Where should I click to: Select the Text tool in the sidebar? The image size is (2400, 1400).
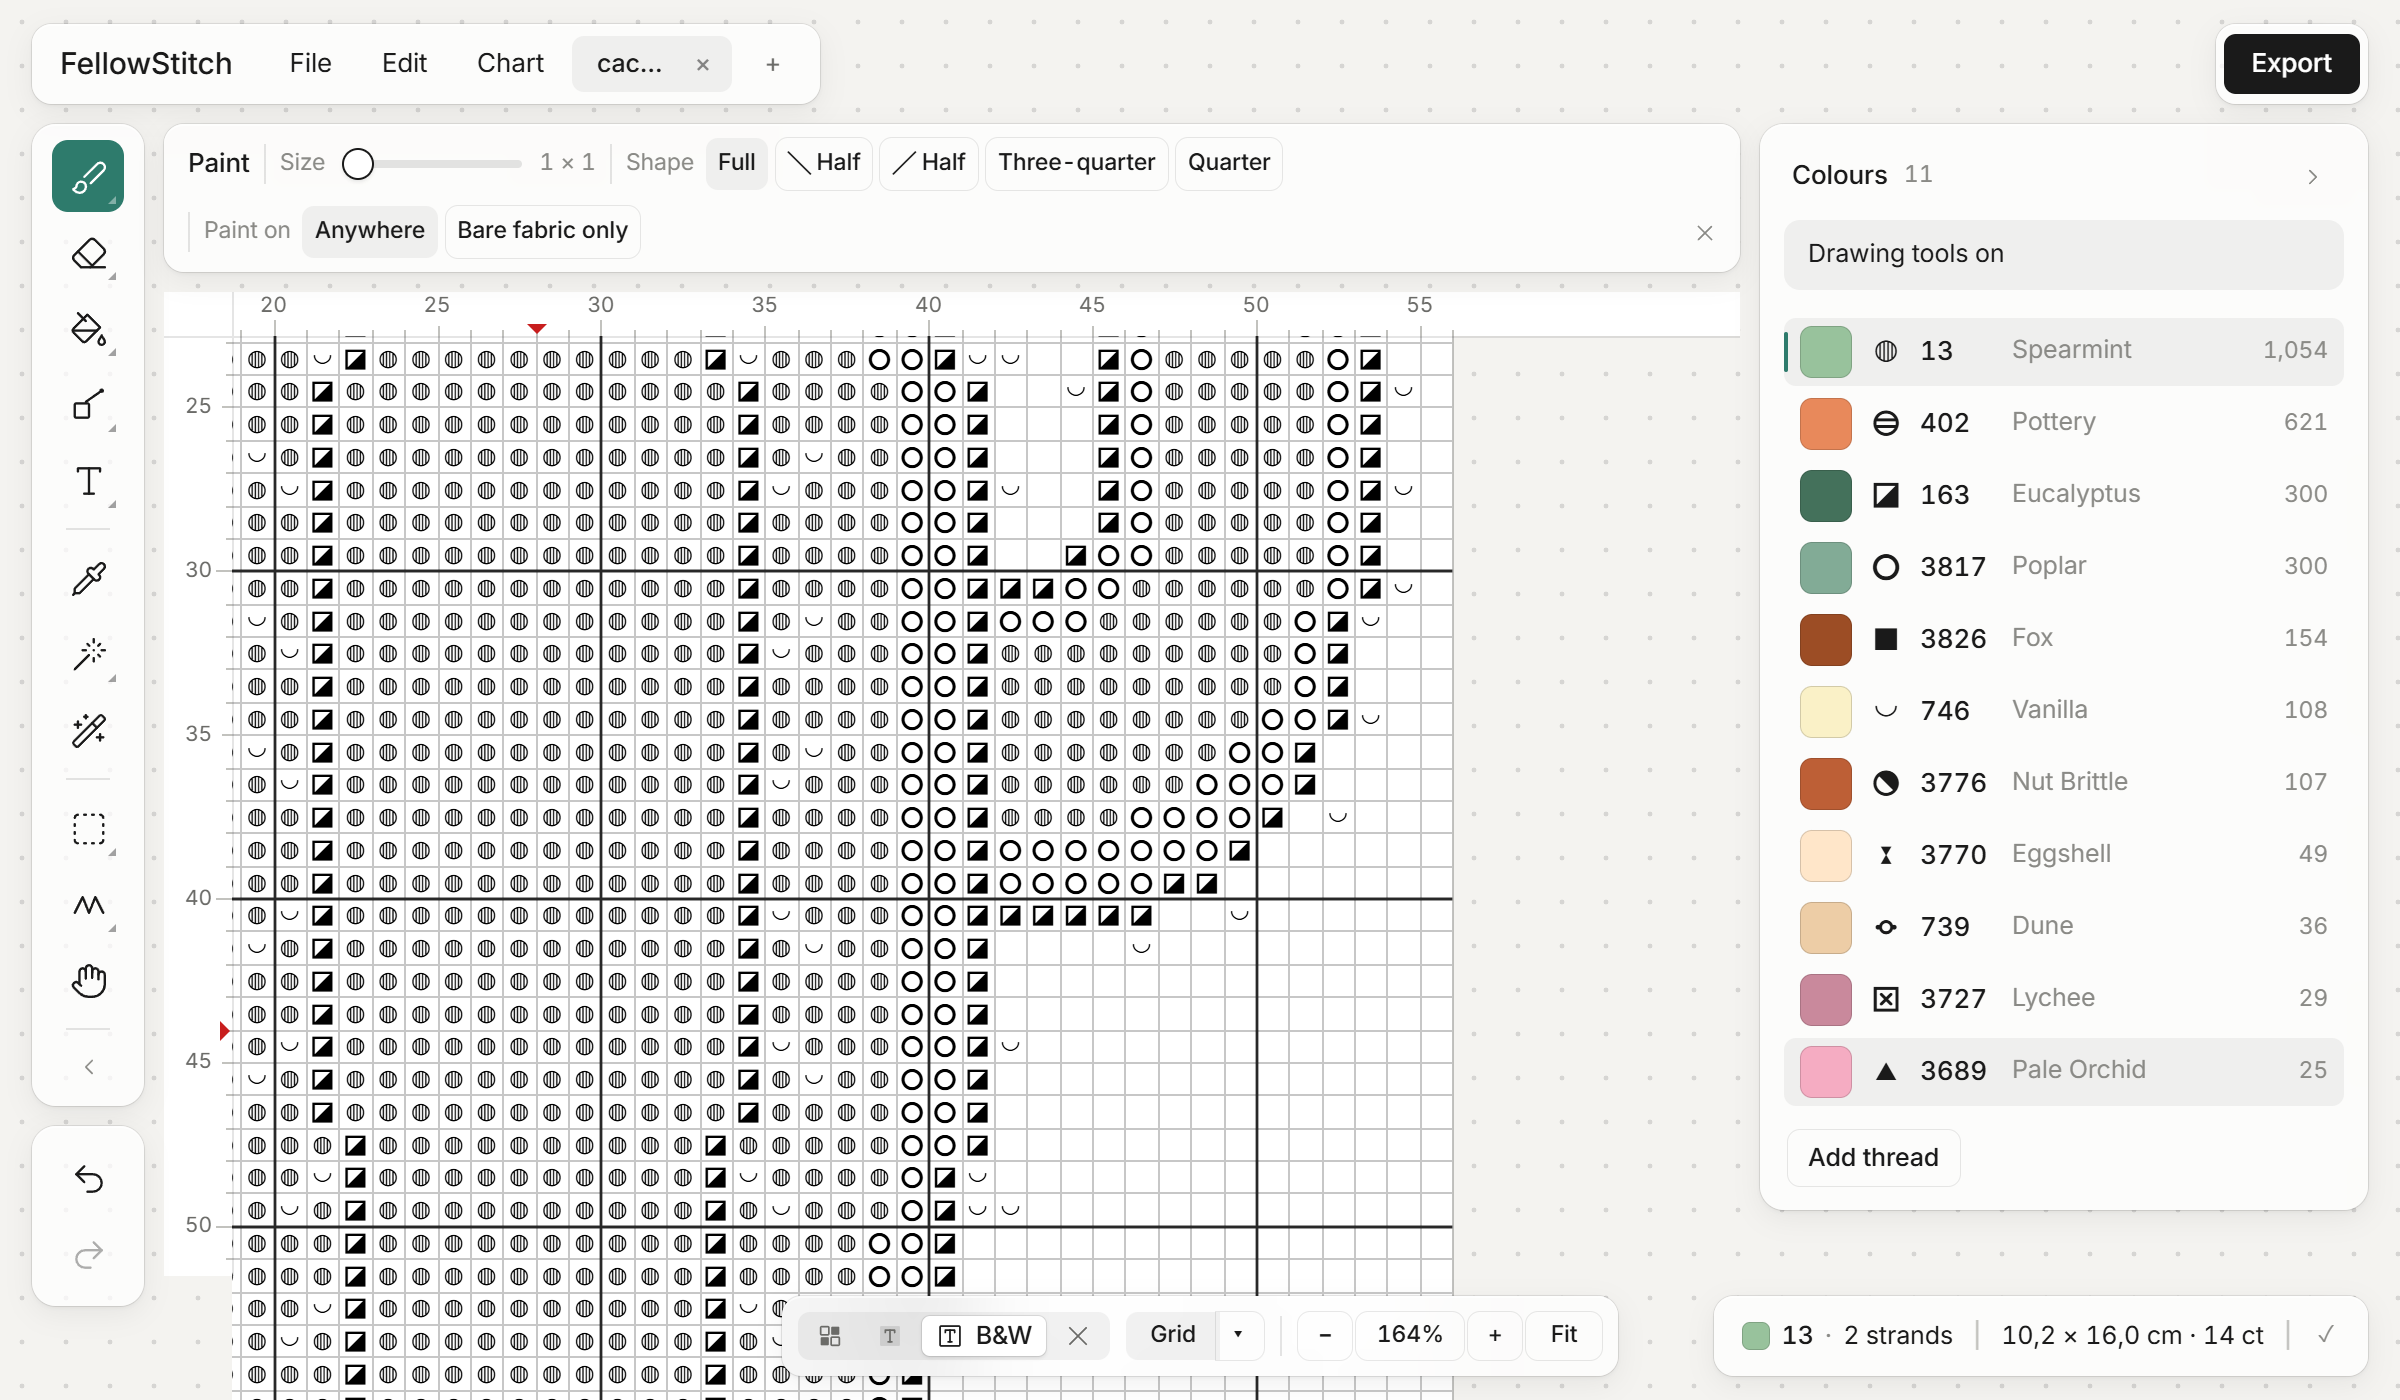88,481
